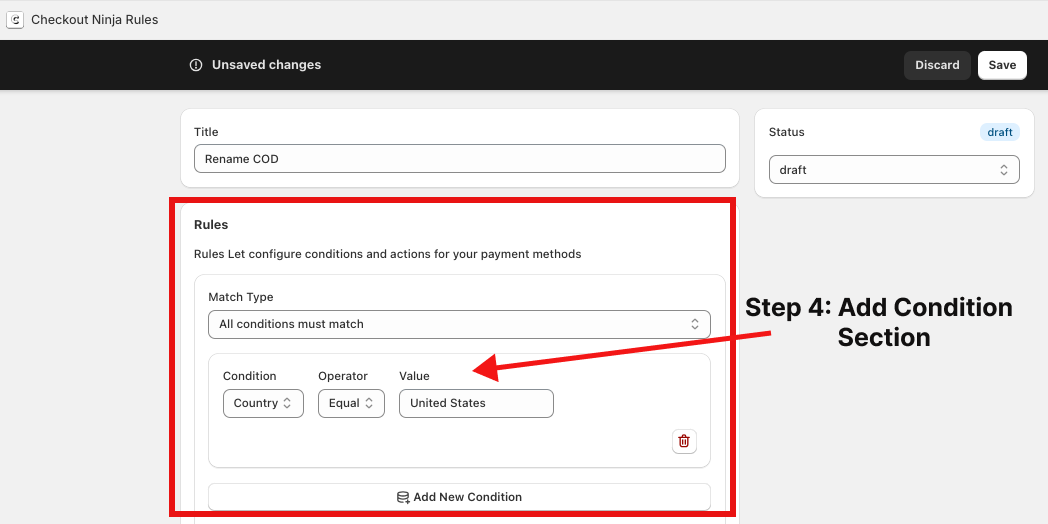
Task: Click the Rules section heading
Action: 211,225
